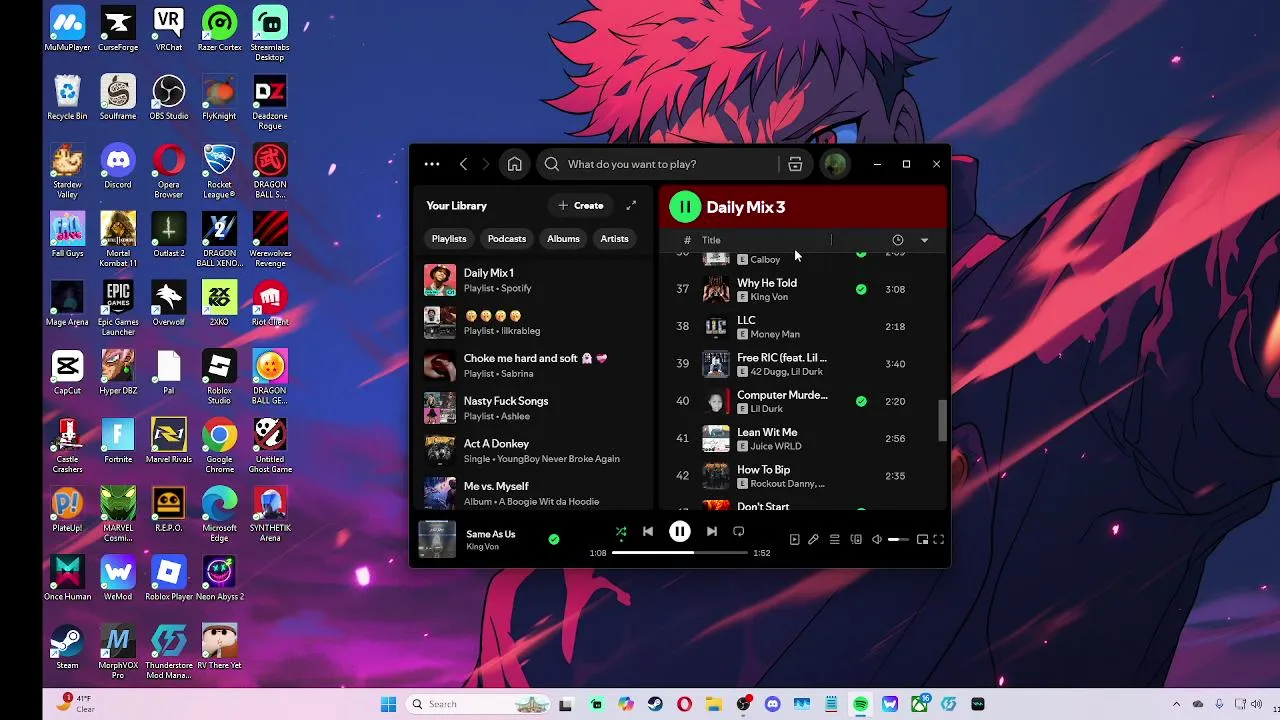The width and height of the screenshot is (1280, 720).
Task: Show hidden system tray icons
Action: click(x=1176, y=704)
